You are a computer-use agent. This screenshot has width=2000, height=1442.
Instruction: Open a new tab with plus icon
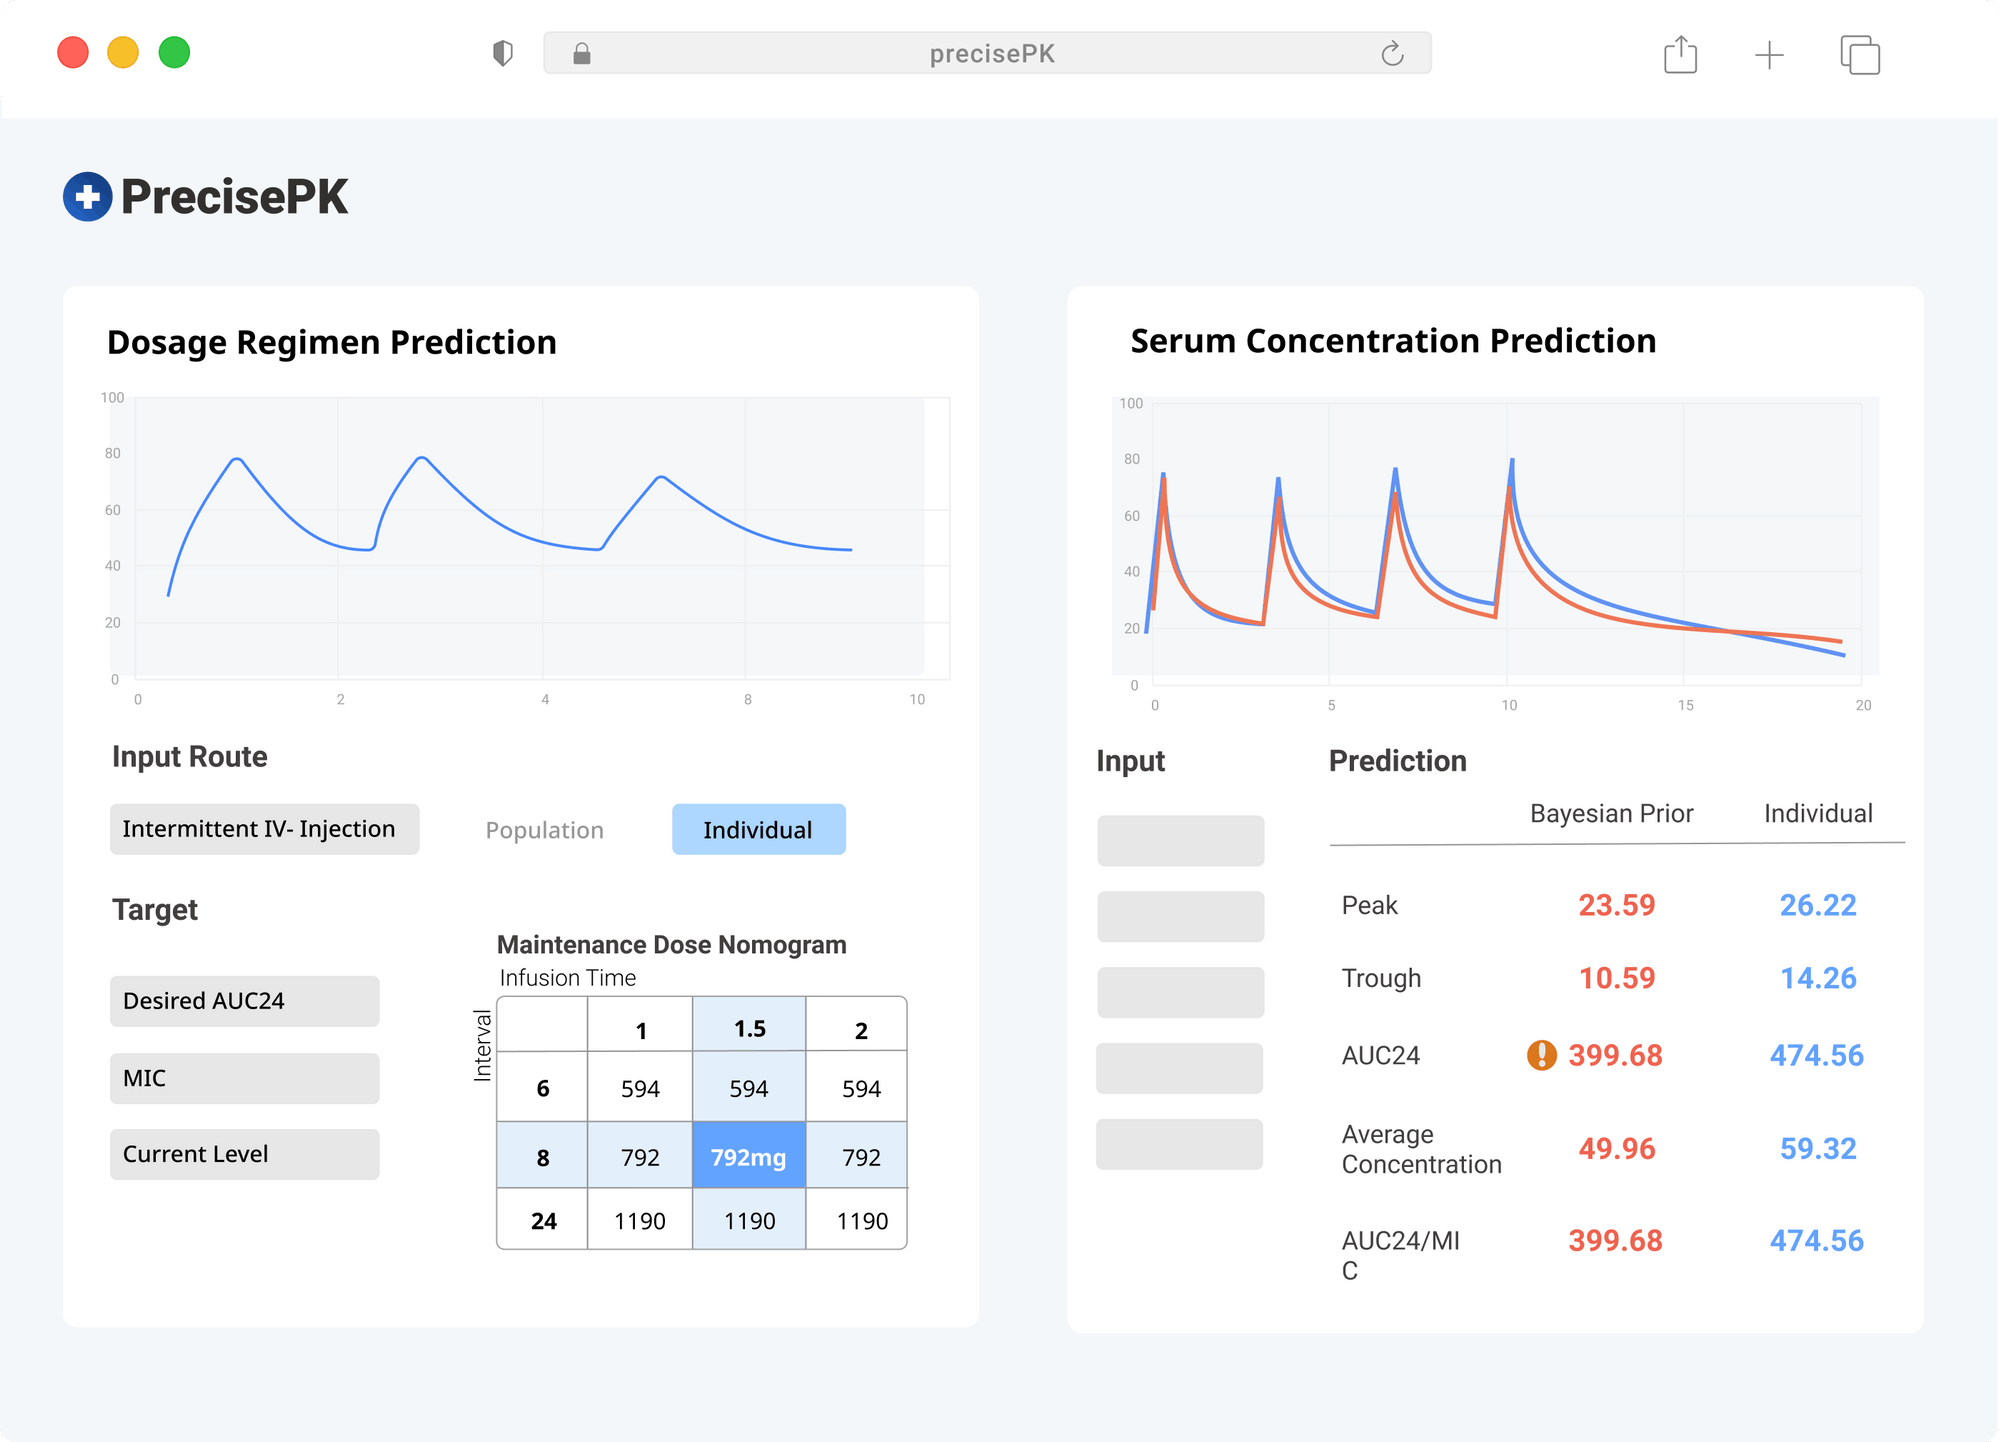[1769, 54]
